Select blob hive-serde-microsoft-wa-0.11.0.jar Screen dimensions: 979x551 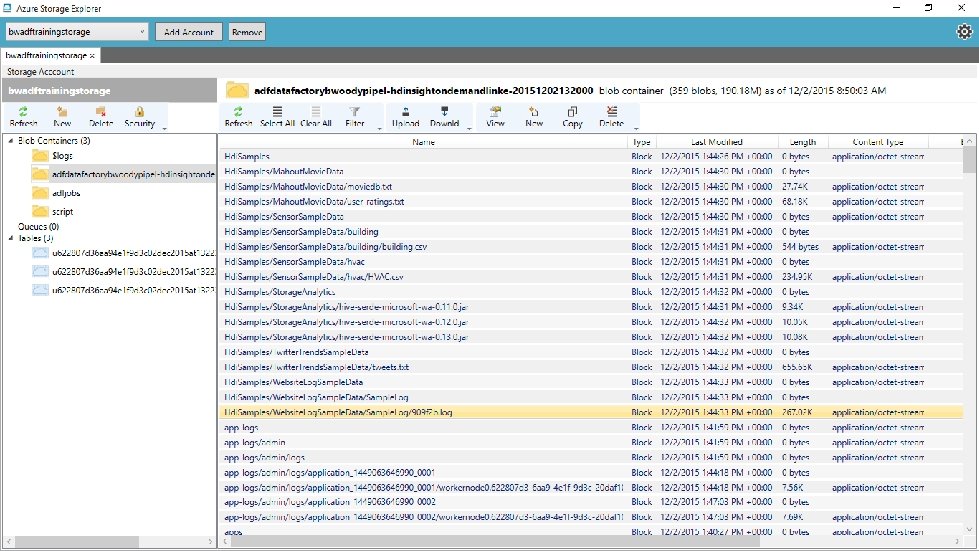click(591, 306)
